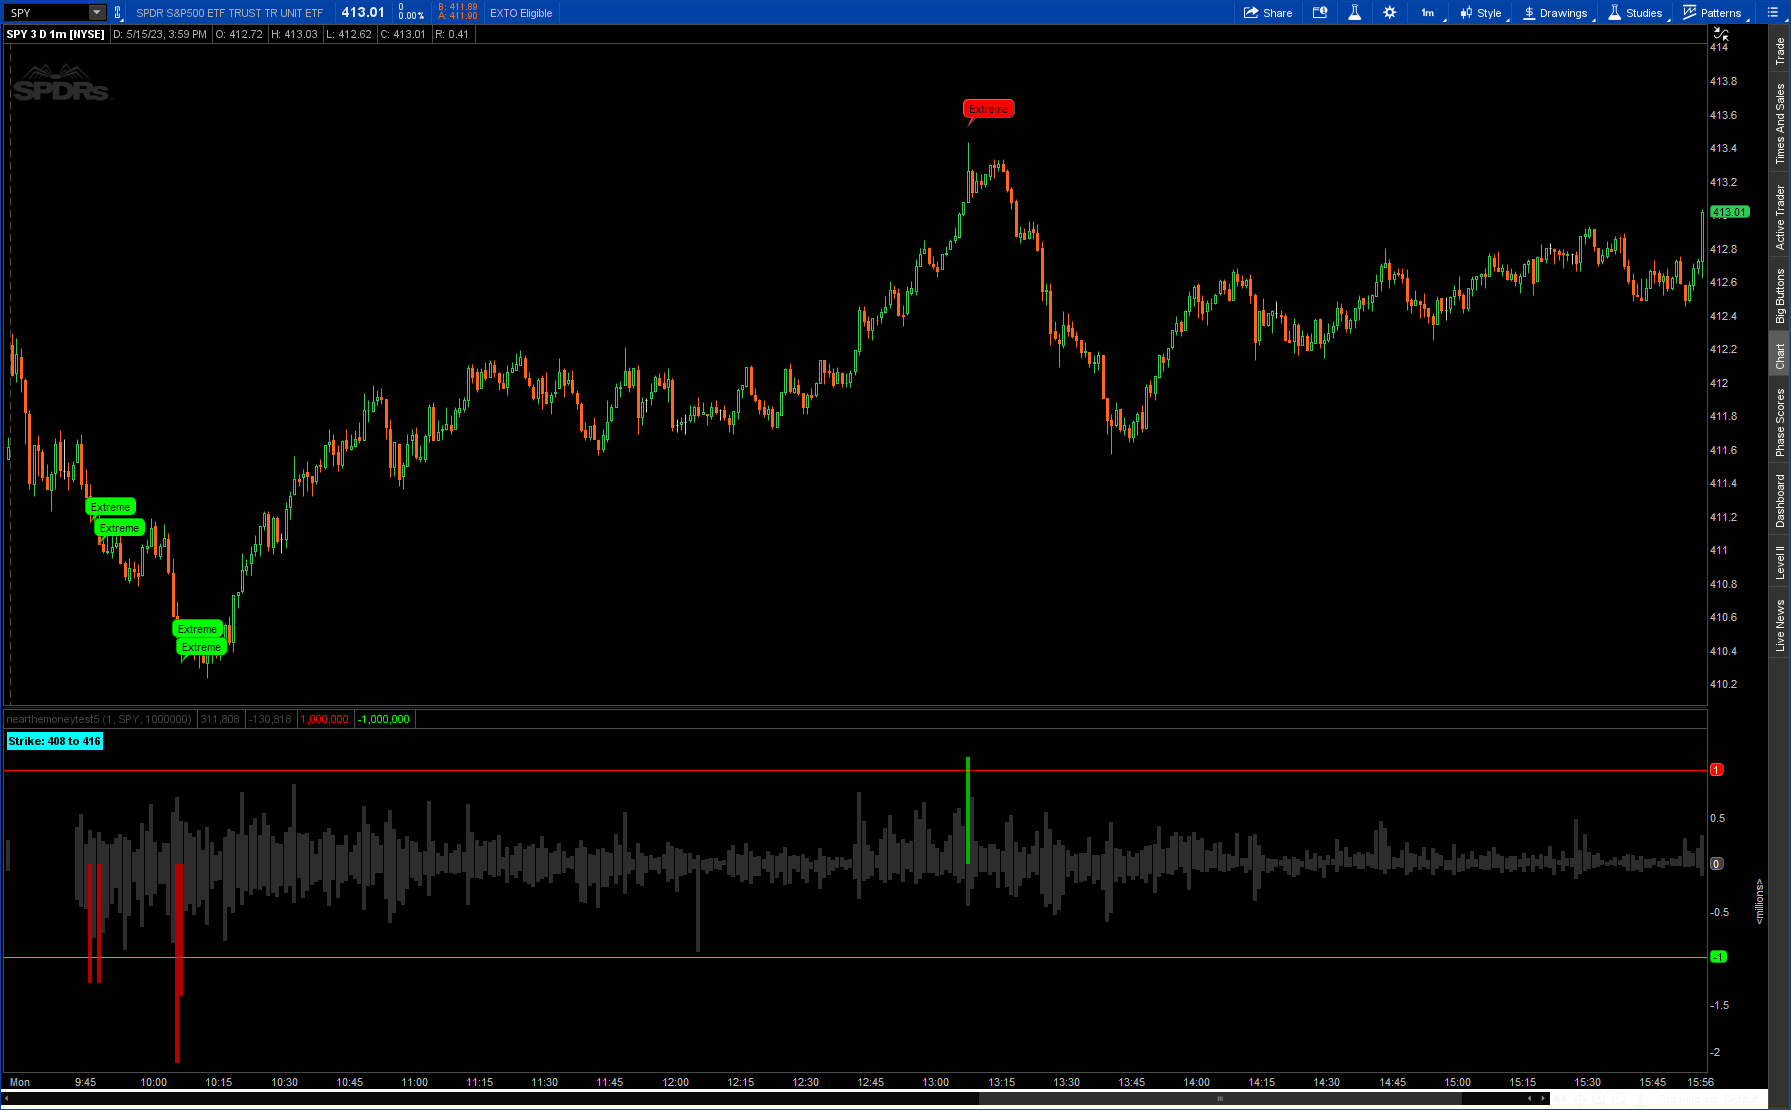Click the horizontal chart scrollbar thumb
1791x1110 pixels.
point(1219,1099)
